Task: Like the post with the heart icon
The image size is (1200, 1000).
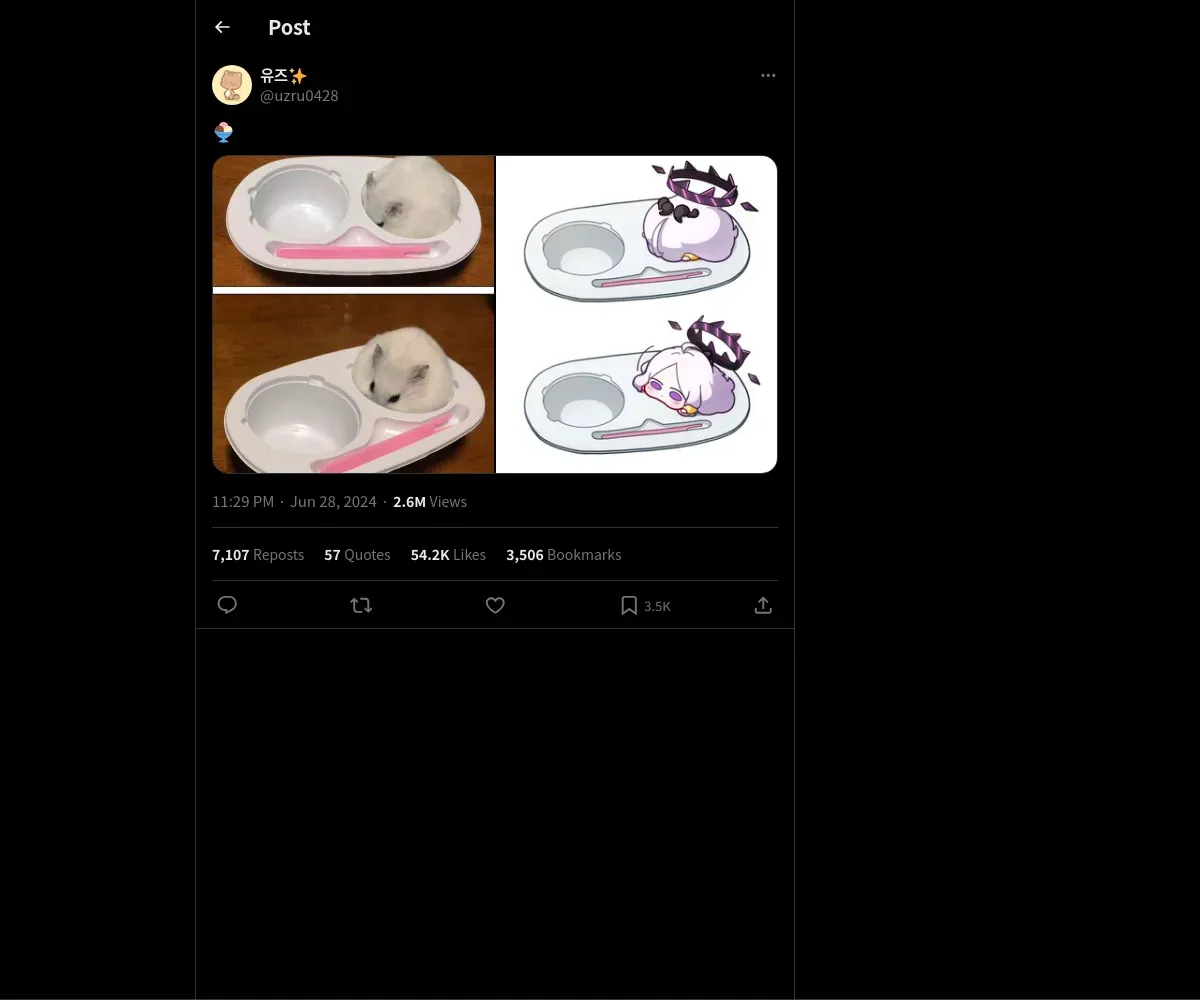Action: tap(495, 605)
